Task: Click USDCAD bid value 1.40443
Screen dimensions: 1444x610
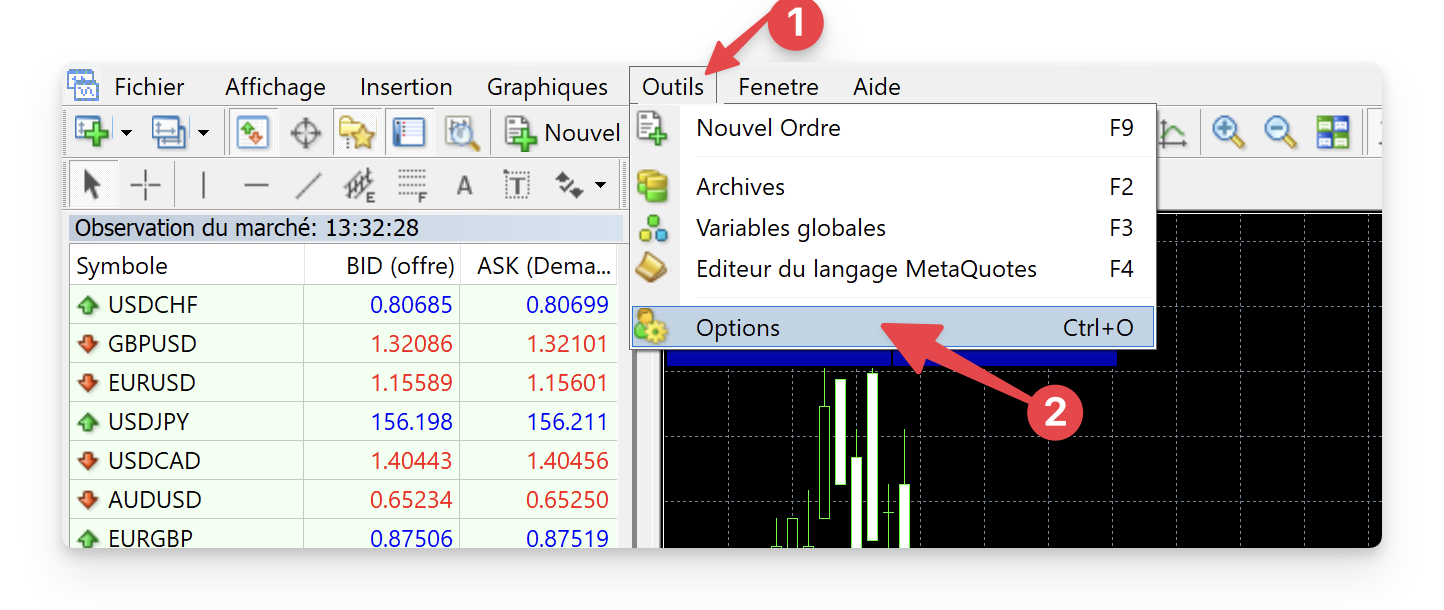Action: coord(411,461)
